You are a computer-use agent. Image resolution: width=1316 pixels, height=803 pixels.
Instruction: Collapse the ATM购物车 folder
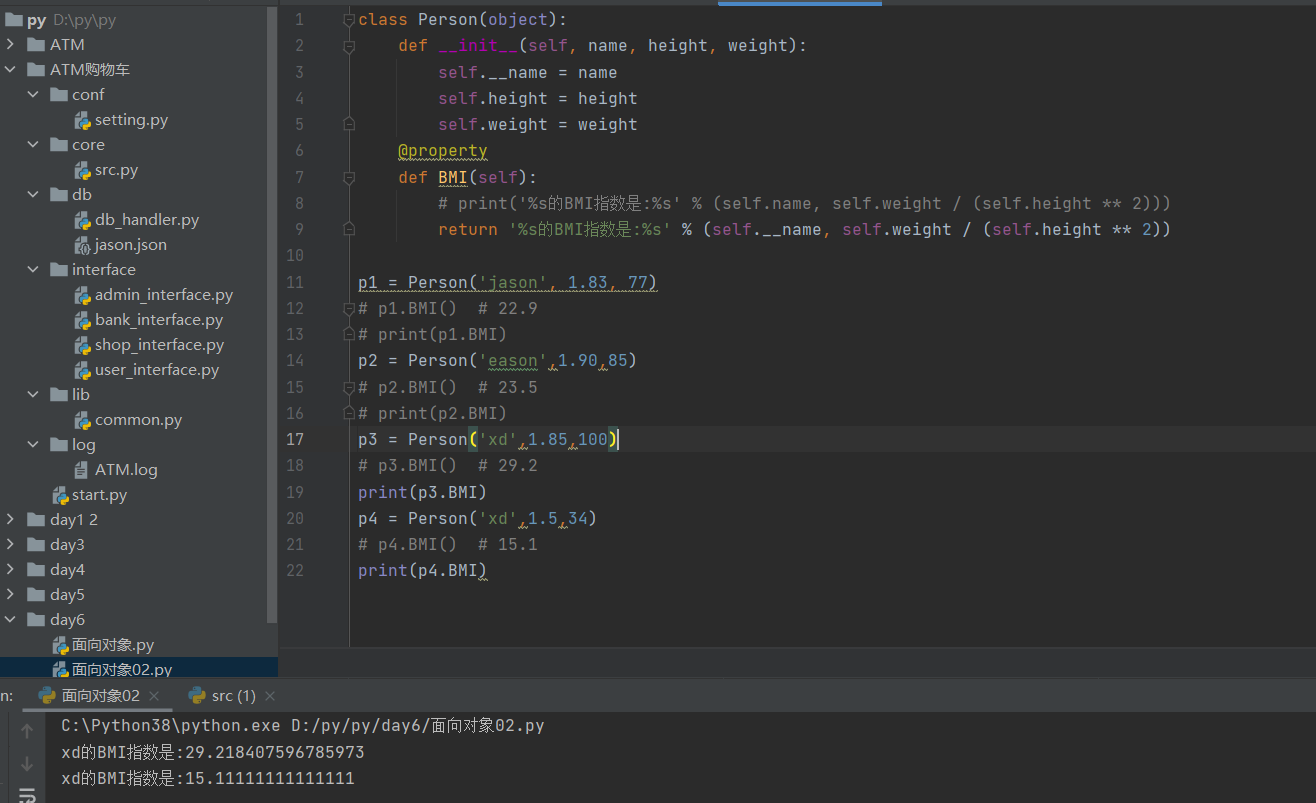10,70
